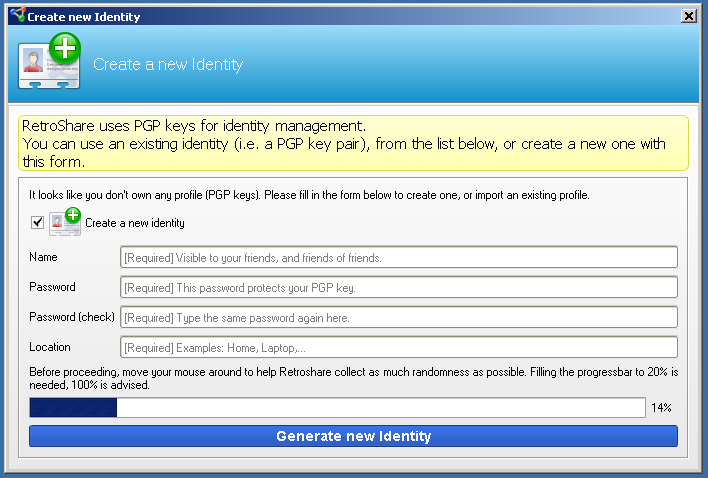The width and height of the screenshot is (708, 478).
Task: Focus the Name input field
Action: click(x=399, y=257)
